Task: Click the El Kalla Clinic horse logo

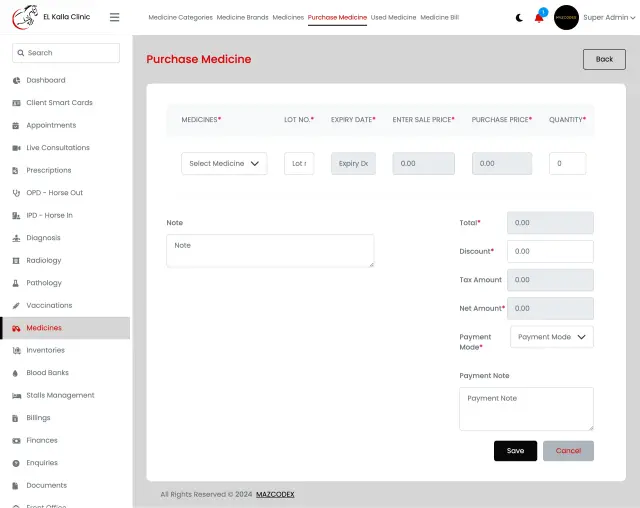Action: [x=25, y=17]
